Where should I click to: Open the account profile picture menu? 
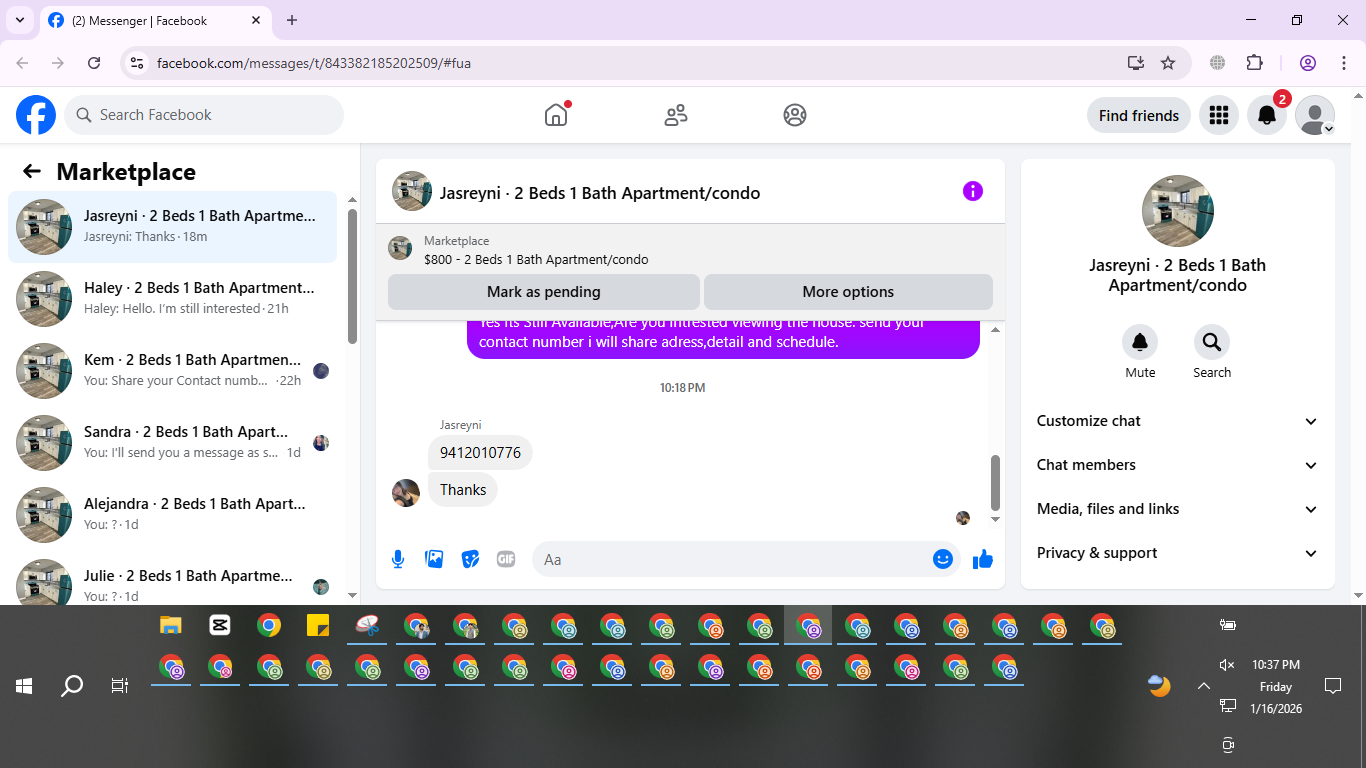pos(1315,115)
